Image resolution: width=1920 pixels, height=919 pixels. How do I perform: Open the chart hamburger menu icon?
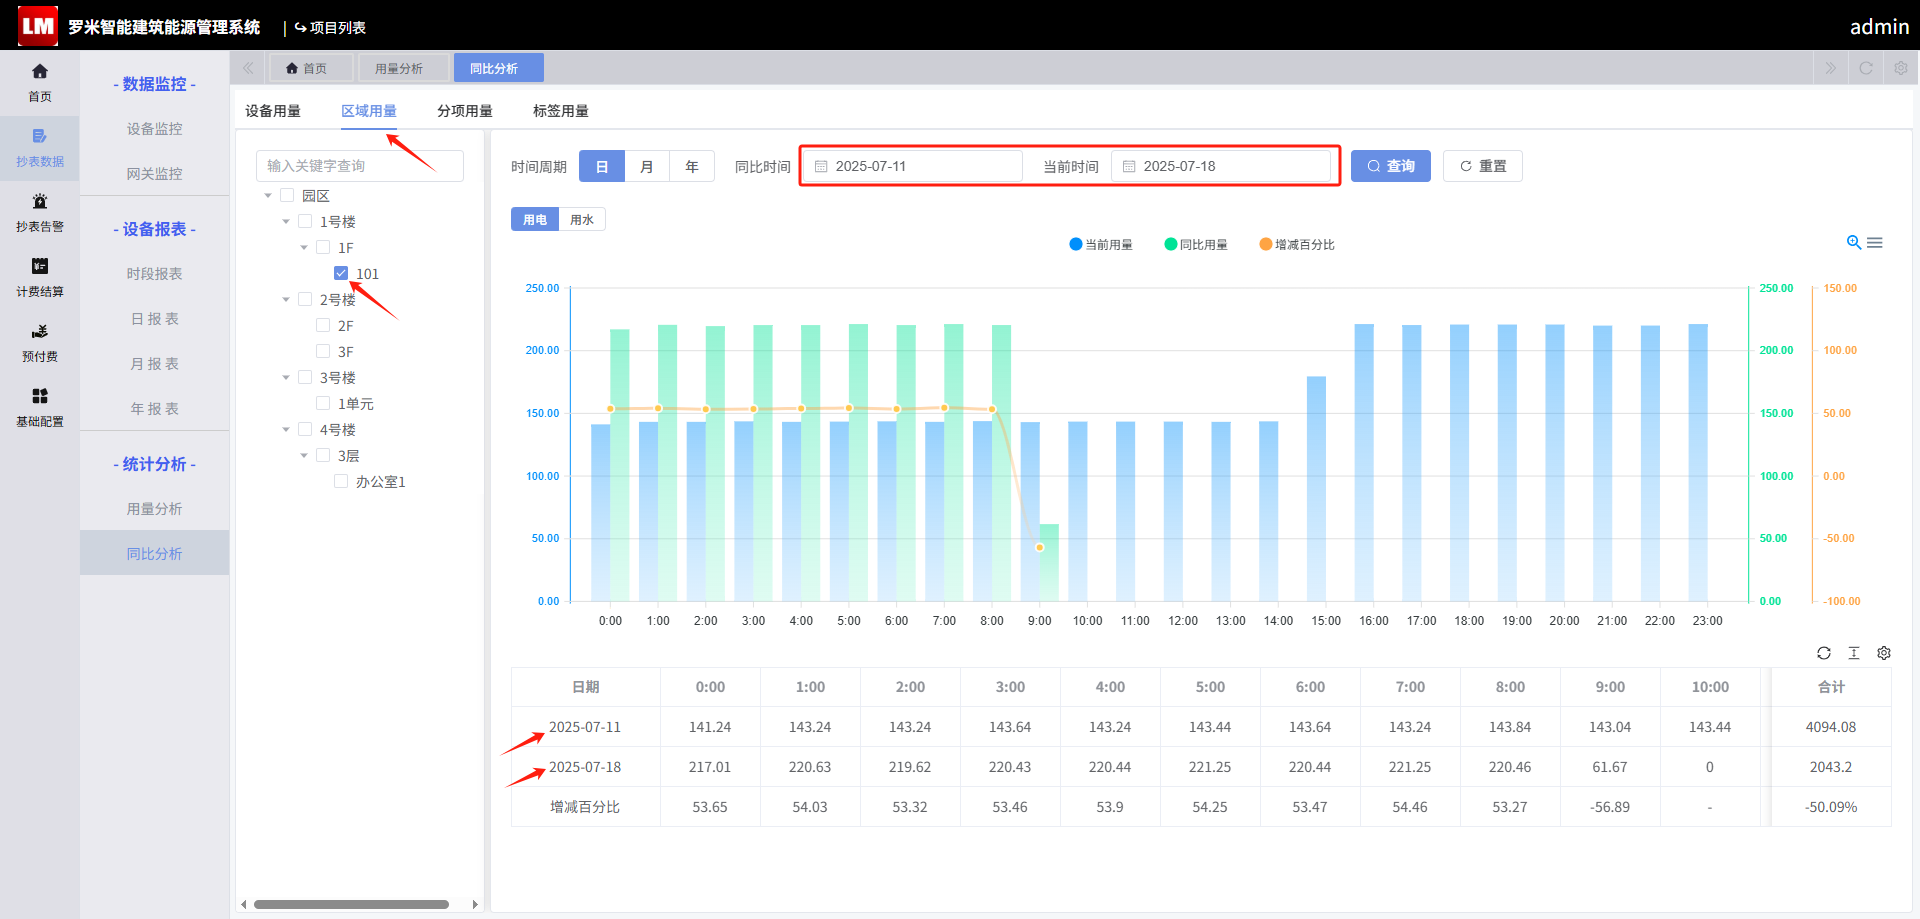point(1875,243)
